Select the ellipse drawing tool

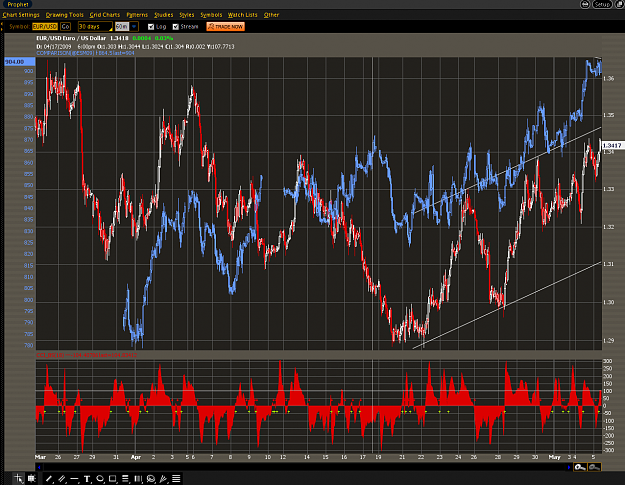pyautogui.click(x=100, y=479)
